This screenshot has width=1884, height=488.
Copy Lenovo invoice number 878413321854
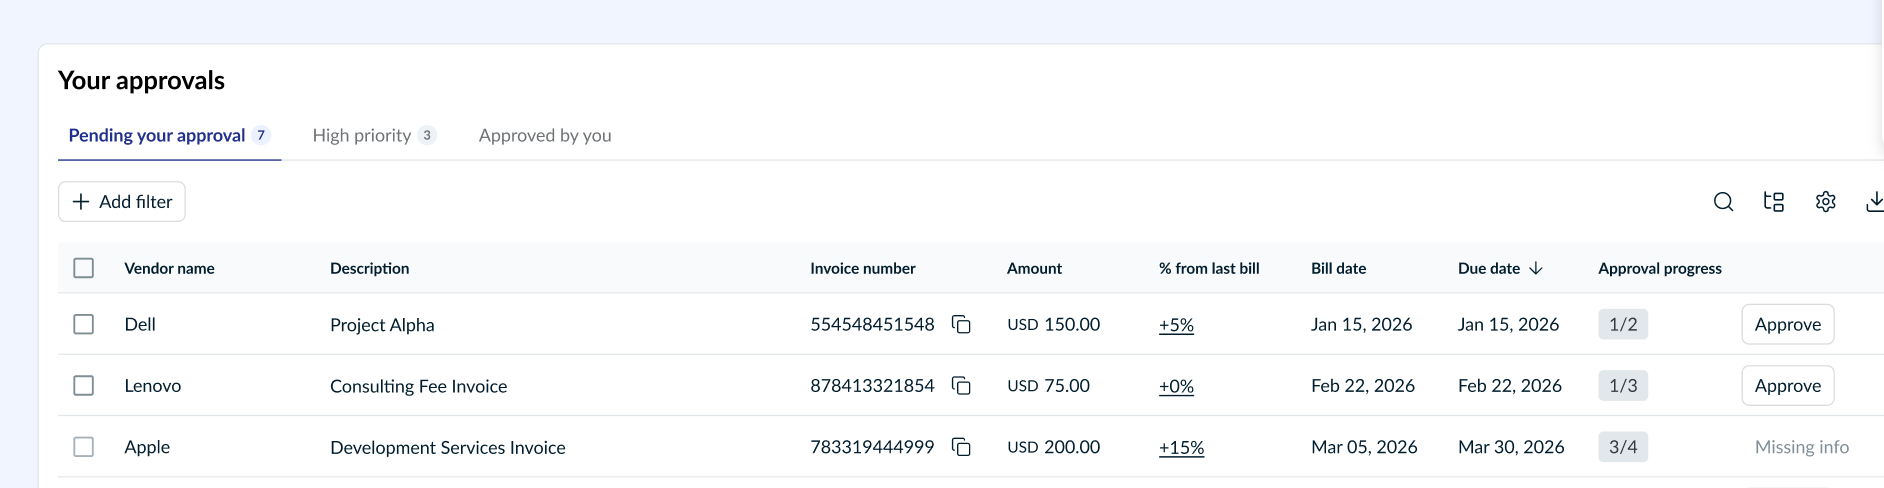click(x=961, y=386)
